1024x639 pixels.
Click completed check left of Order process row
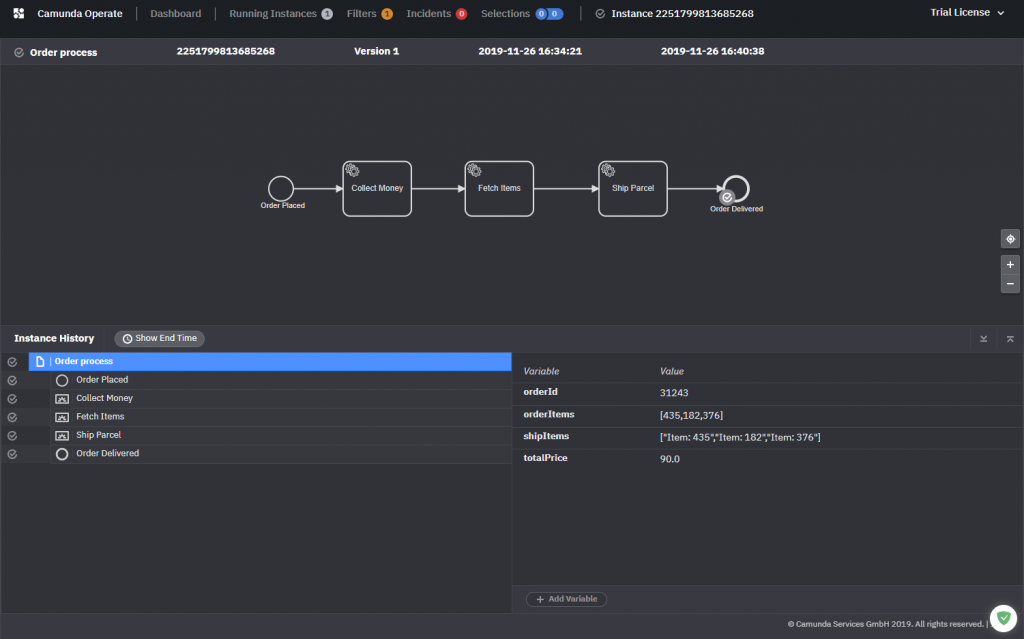pos(12,361)
